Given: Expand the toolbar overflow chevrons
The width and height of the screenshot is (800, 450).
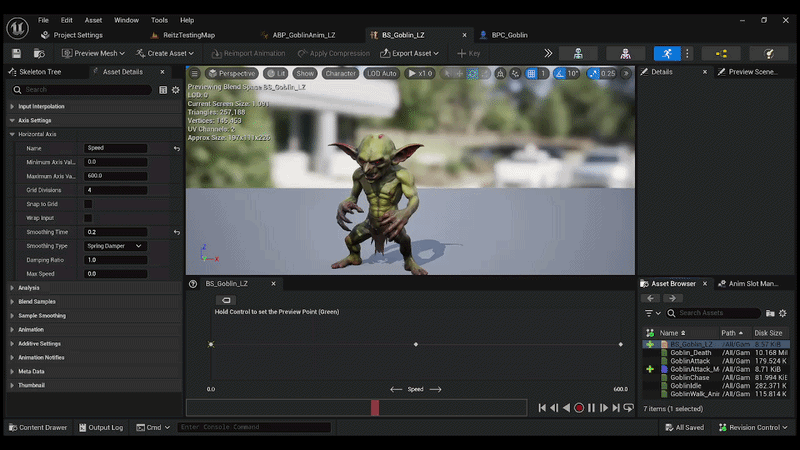Looking at the screenshot, I should [x=548, y=53].
